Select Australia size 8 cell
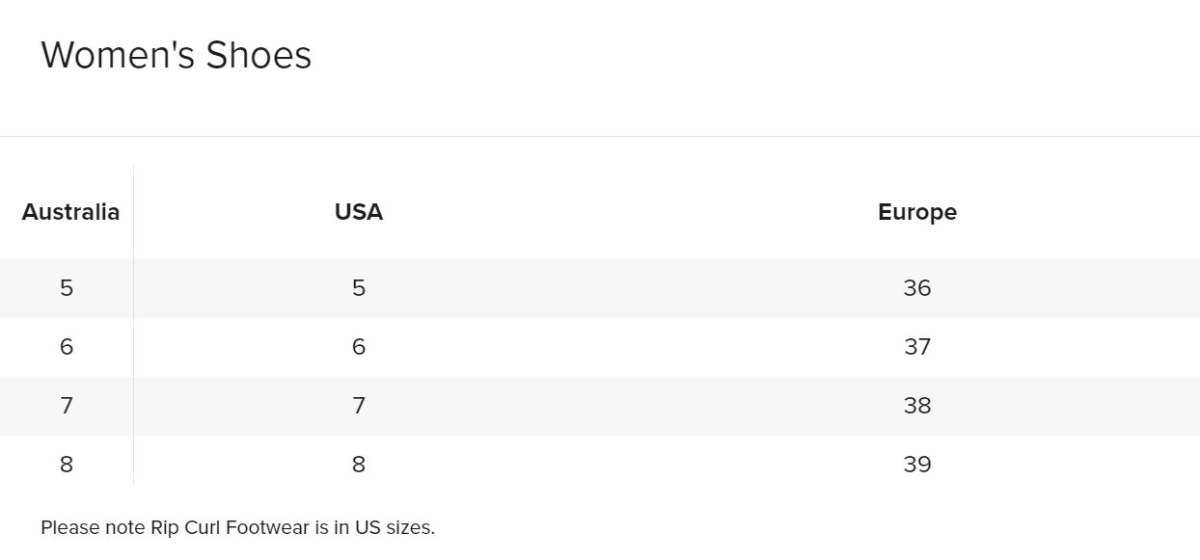This screenshot has width=1200, height=560. pos(66,464)
